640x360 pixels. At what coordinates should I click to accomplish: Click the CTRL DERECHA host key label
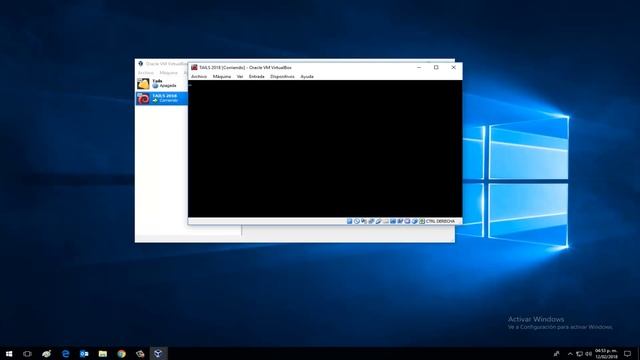440,221
